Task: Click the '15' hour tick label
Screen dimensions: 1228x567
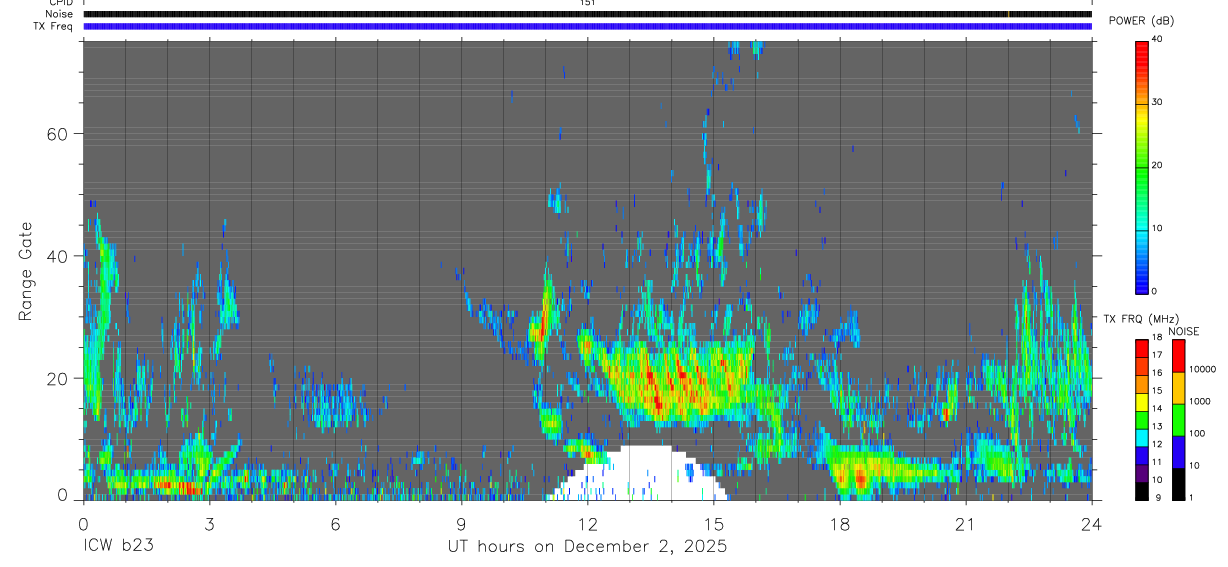Action: point(714,523)
